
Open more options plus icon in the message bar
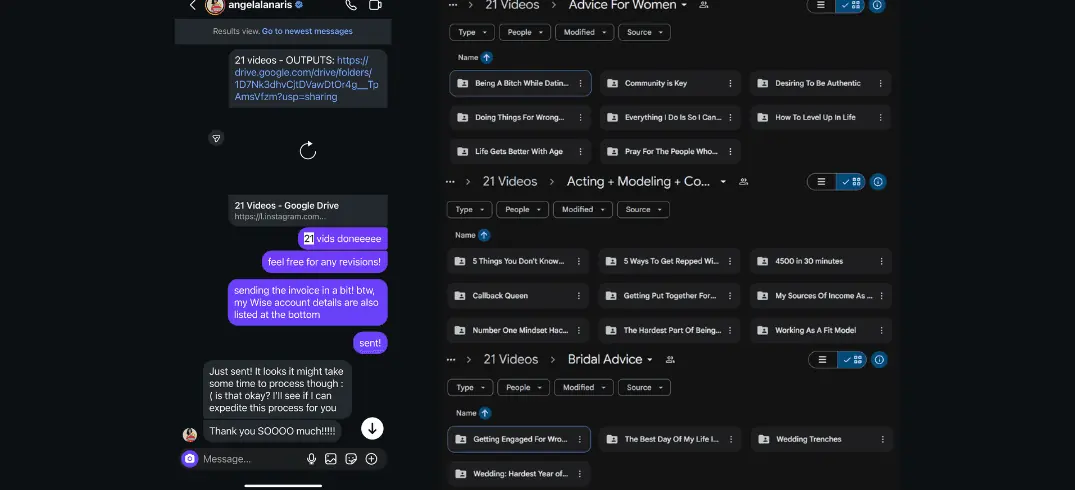point(372,459)
